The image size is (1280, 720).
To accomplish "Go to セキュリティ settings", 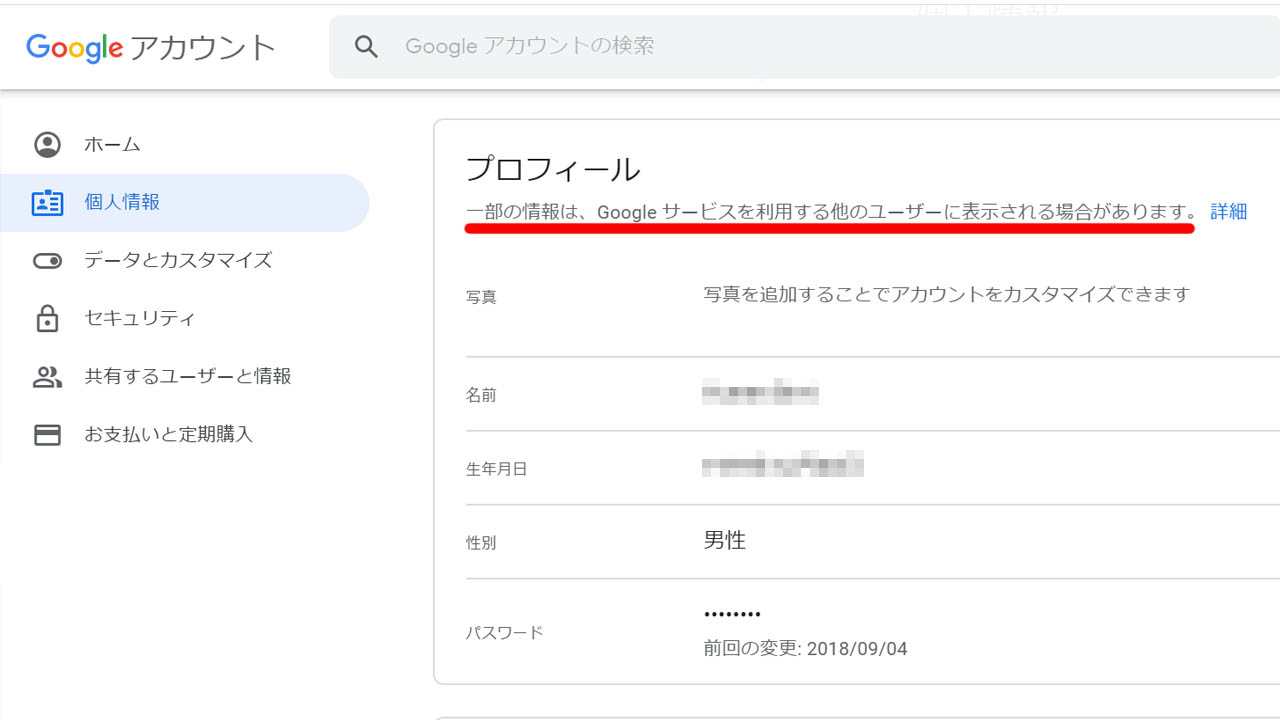I will point(140,319).
